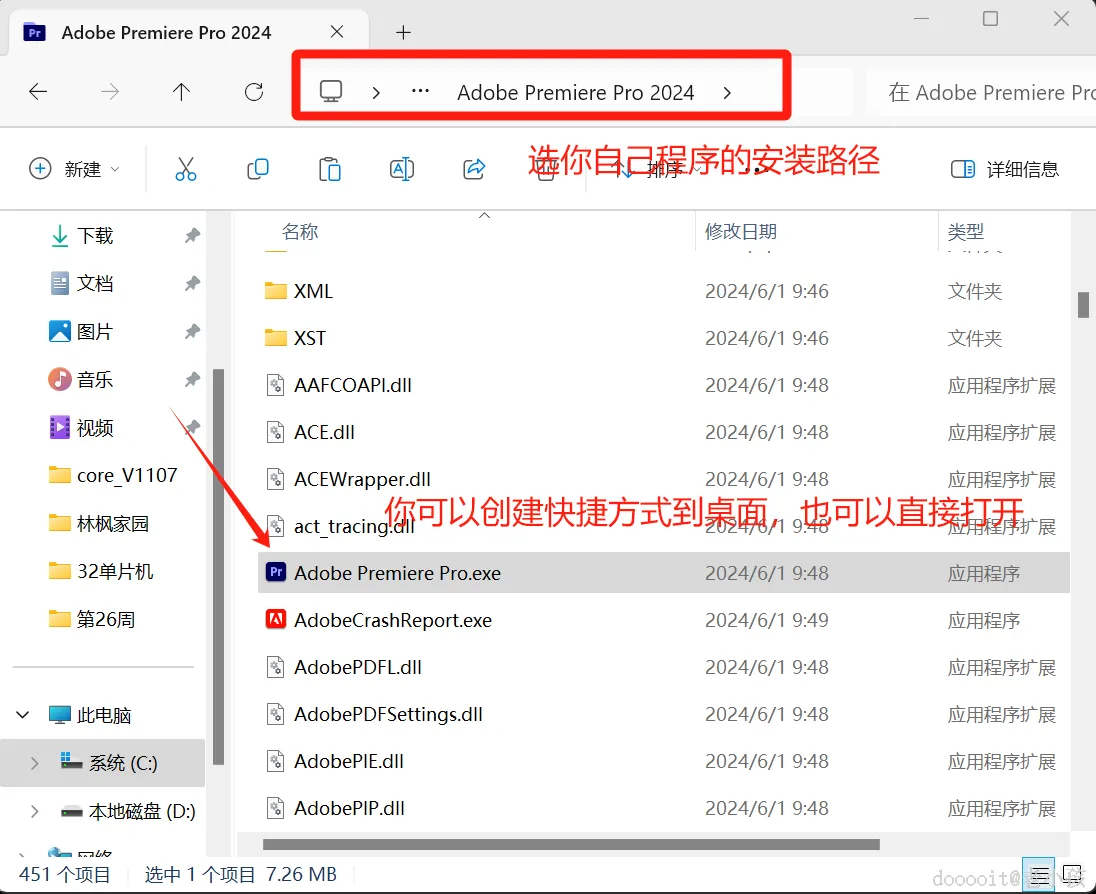Open 32单片机 folder in sidebar

click(x=101, y=572)
